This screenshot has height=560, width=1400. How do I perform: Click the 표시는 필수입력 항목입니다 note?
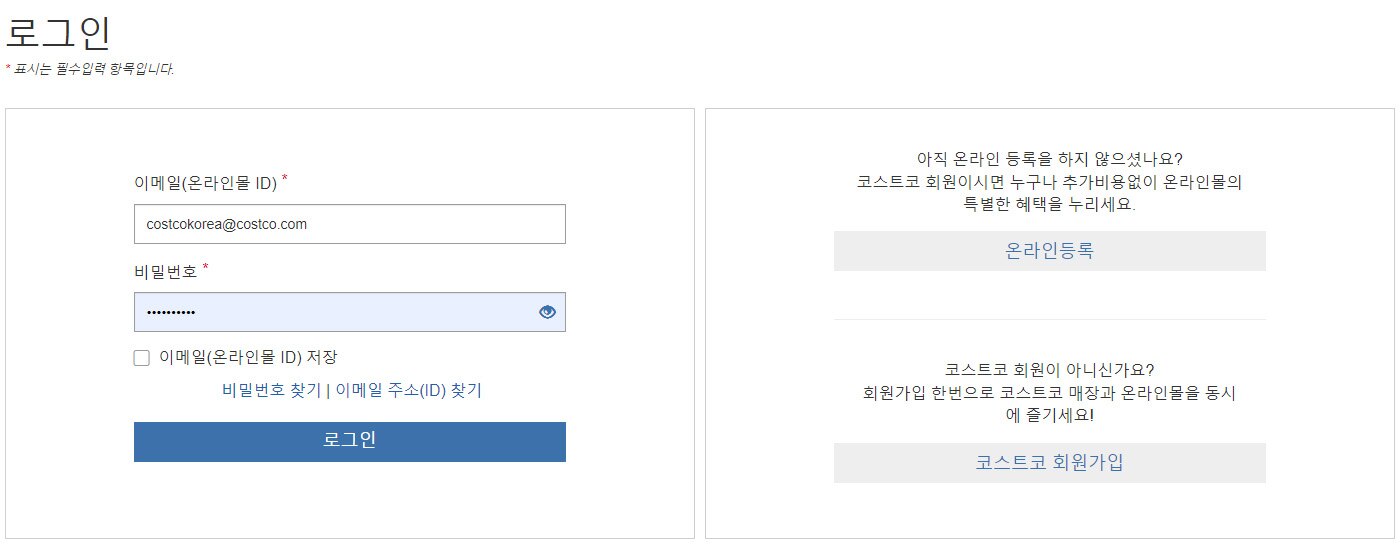(94, 69)
